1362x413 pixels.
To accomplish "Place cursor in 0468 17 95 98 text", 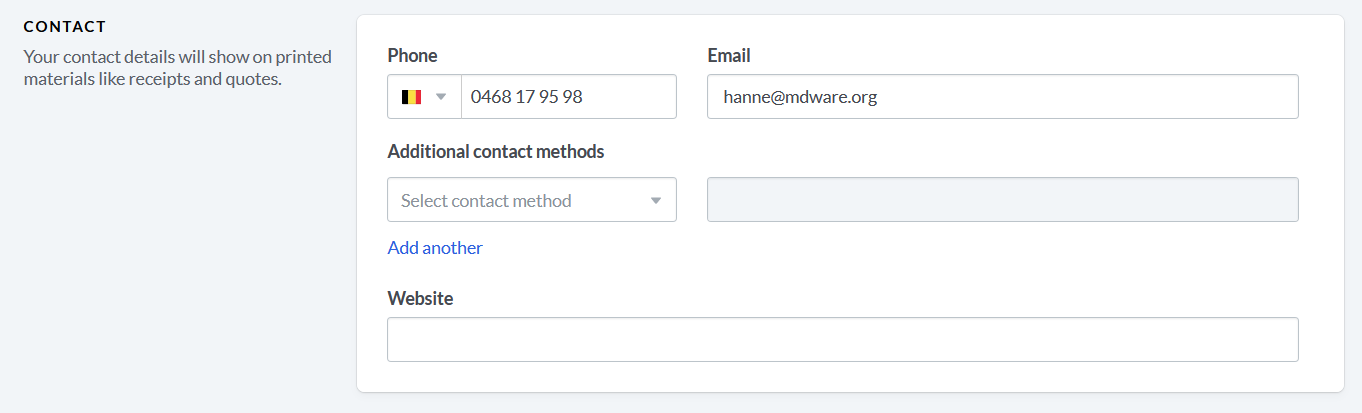I will 526,97.
